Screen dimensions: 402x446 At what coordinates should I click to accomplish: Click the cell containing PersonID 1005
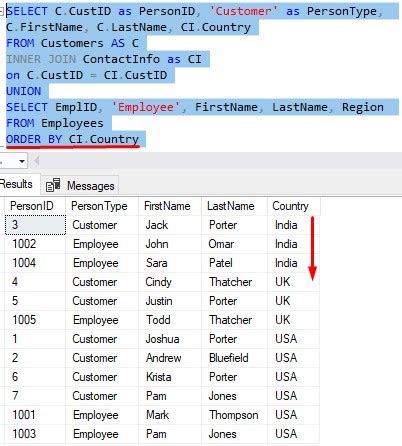click(35, 320)
